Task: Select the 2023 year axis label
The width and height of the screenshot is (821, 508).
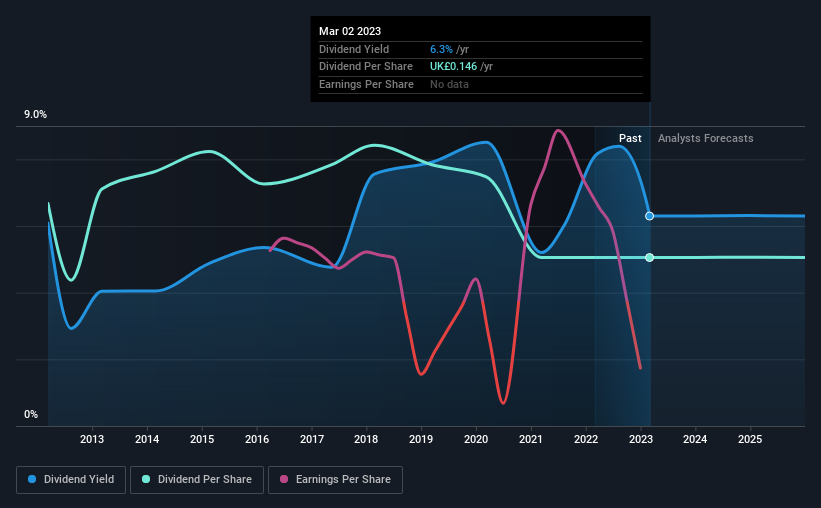Action: [x=641, y=439]
